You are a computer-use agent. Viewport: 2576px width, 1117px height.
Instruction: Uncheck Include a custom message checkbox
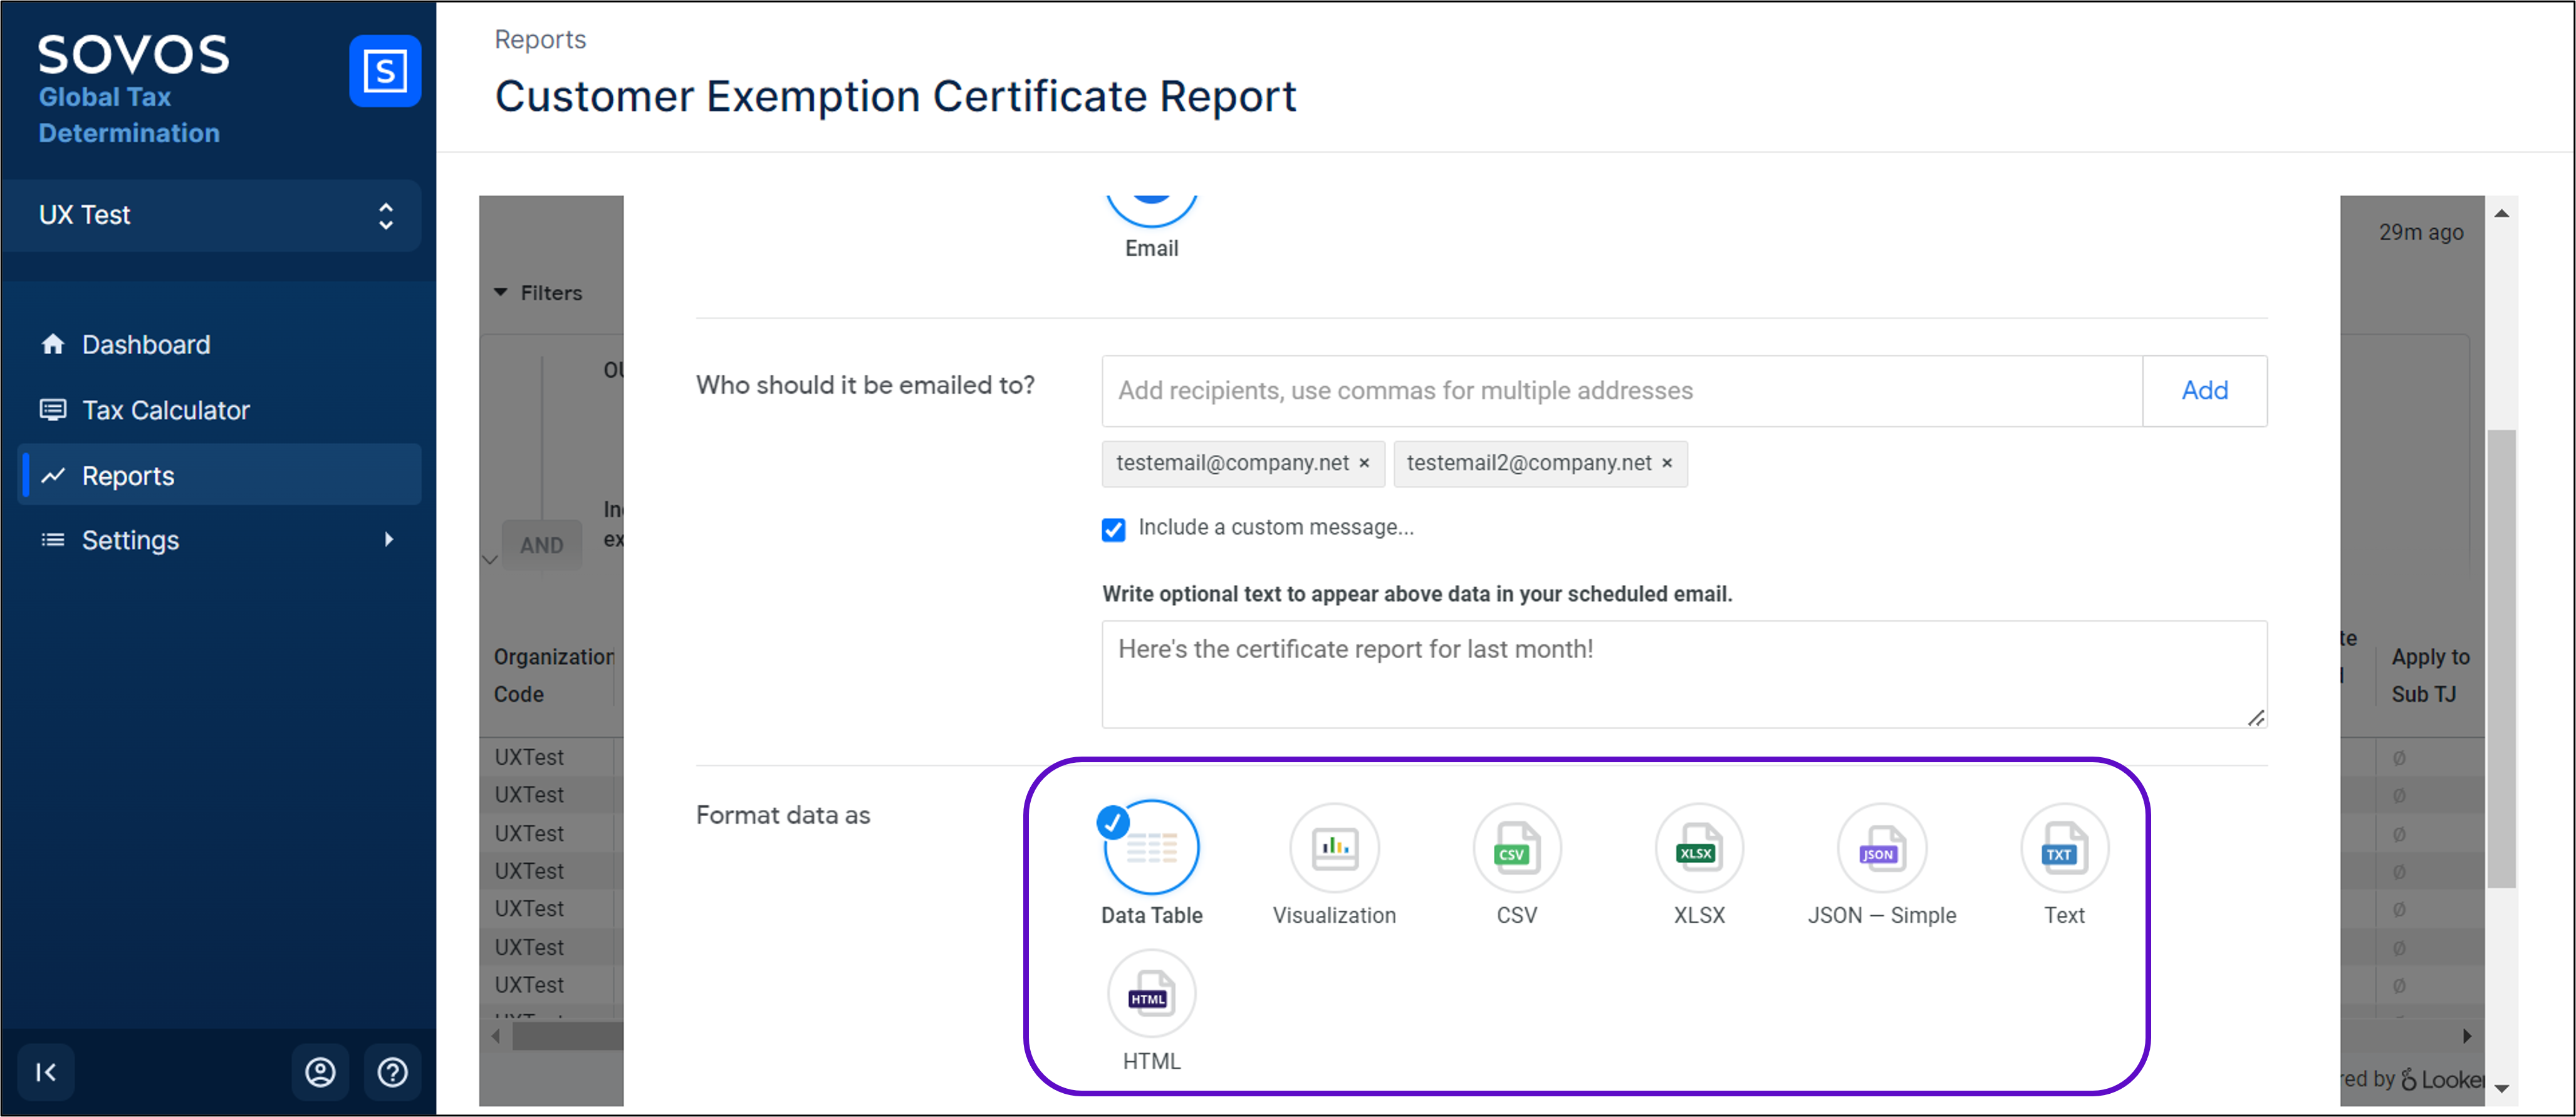point(1113,529)
